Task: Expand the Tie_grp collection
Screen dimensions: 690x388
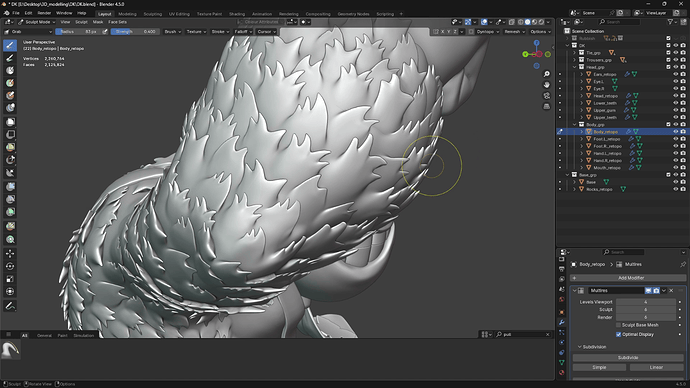Action: click(574, 53)
